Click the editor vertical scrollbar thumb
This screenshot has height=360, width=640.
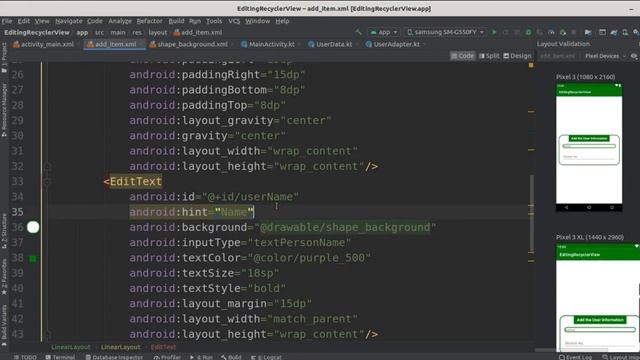pyautogui.click(x=531, y=214)
